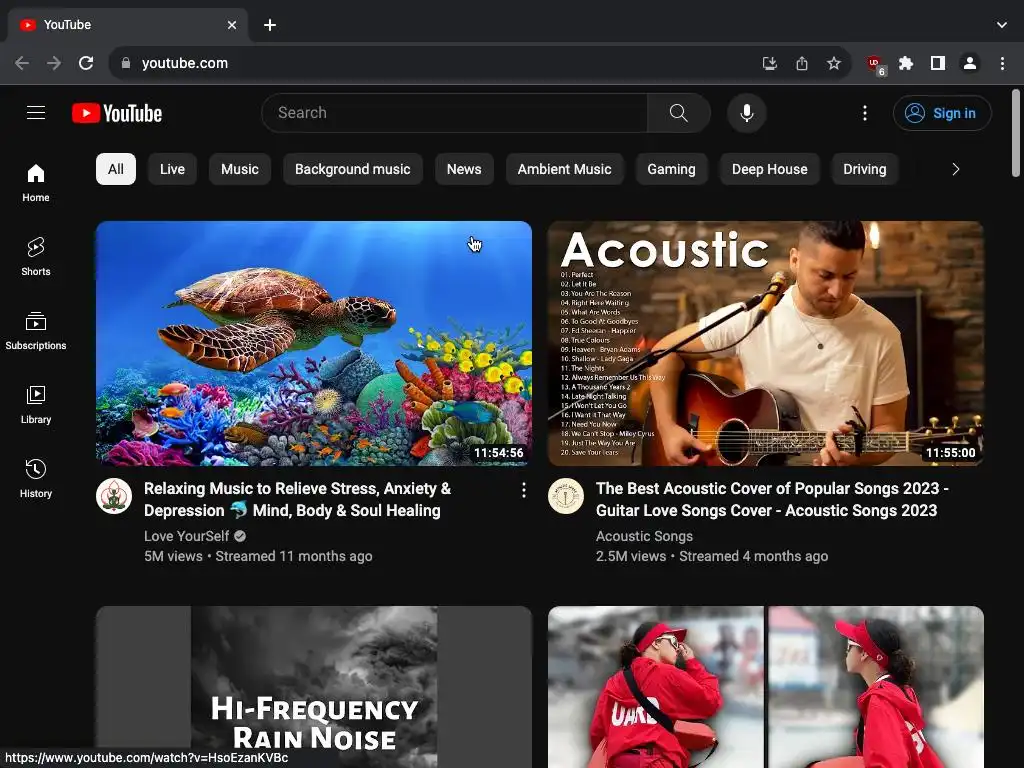Viewport: 1024px width, 768px height.
Task: Expand the tab search dropdown arrow
Action: (1002, 25)
